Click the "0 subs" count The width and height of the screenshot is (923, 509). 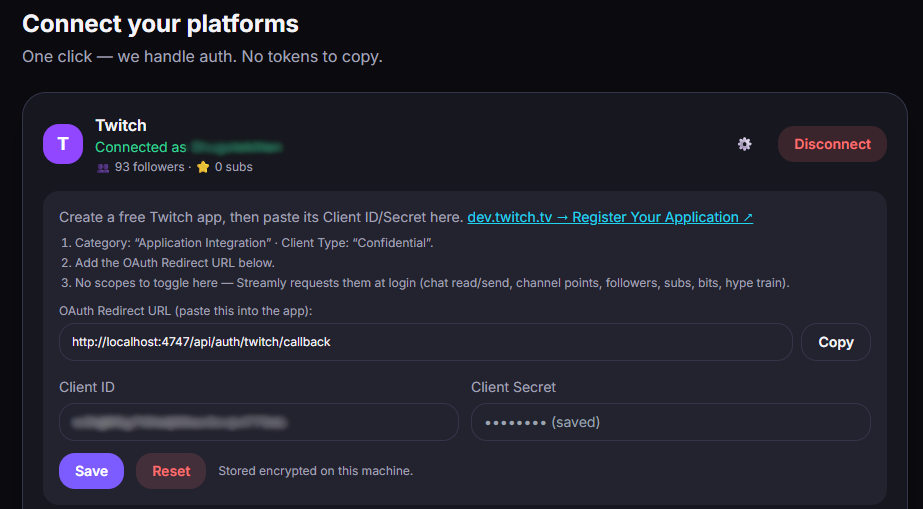point(234,167)
